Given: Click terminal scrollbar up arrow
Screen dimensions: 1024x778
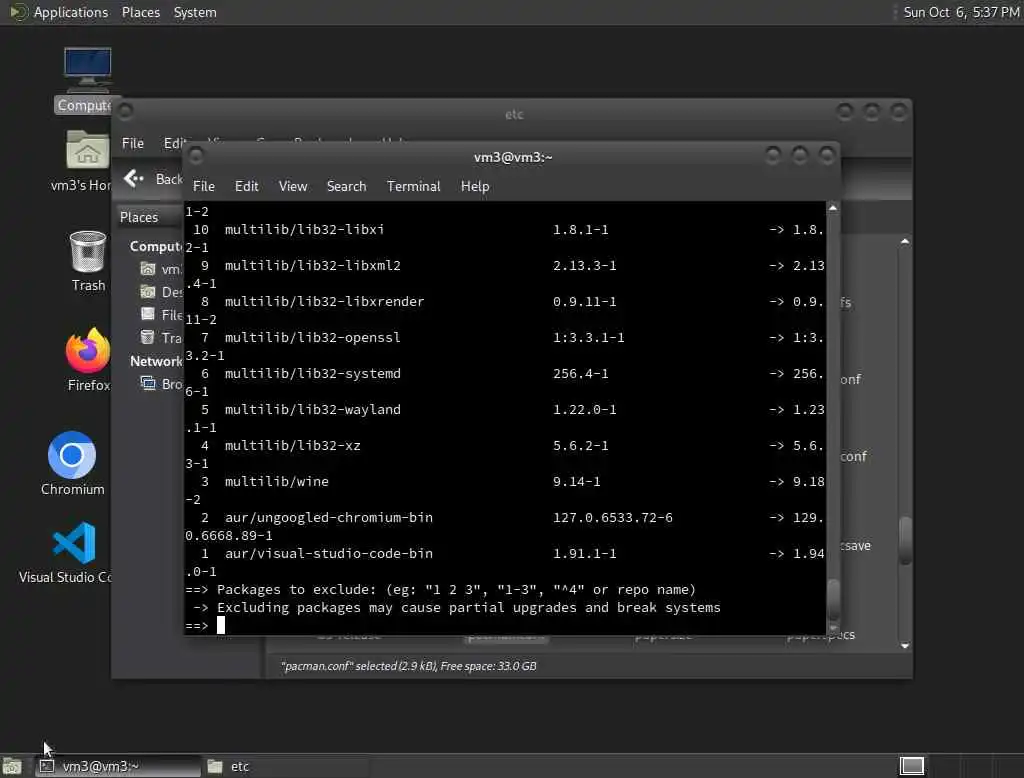Looking at the screenshot, I should [833, 208].
